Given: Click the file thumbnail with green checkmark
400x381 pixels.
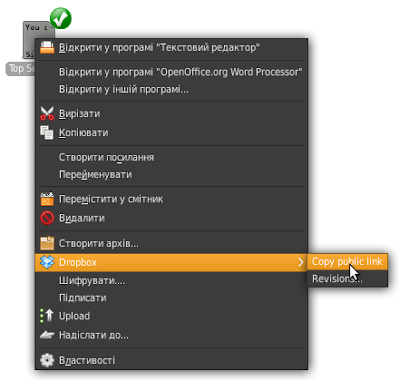Looking at the screenshot, I should [38, 39].
